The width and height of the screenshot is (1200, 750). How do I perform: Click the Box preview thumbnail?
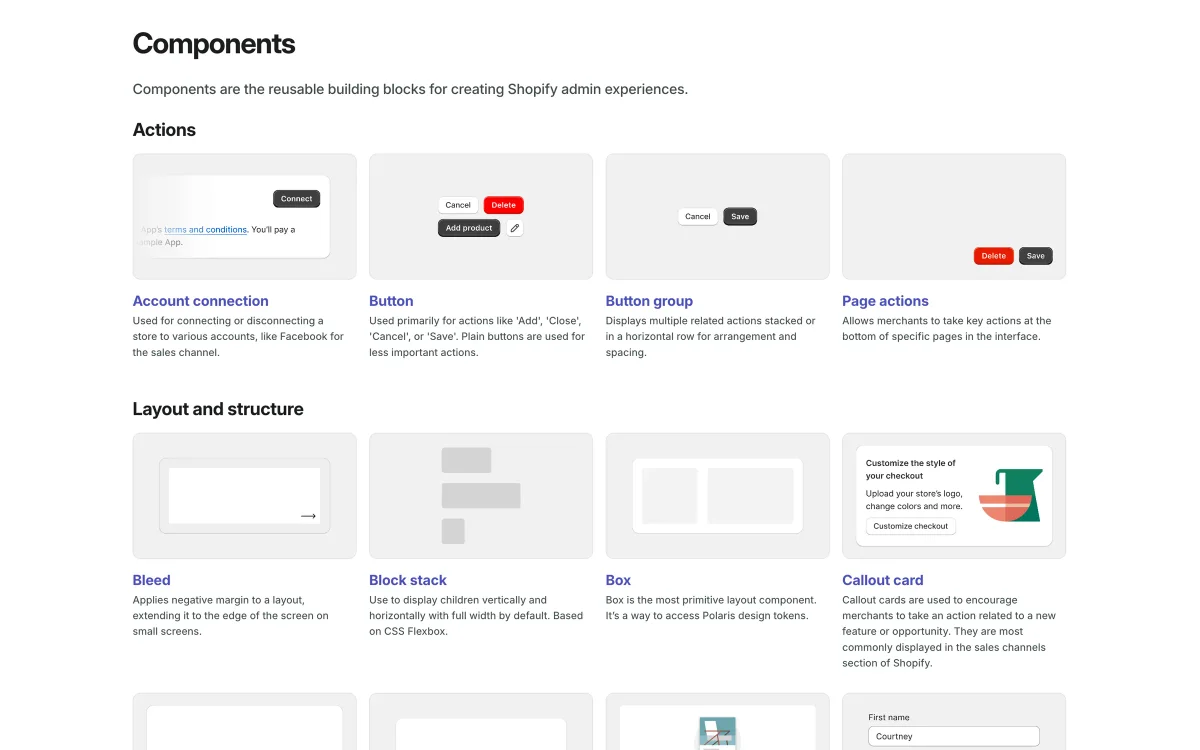point(717,495)
